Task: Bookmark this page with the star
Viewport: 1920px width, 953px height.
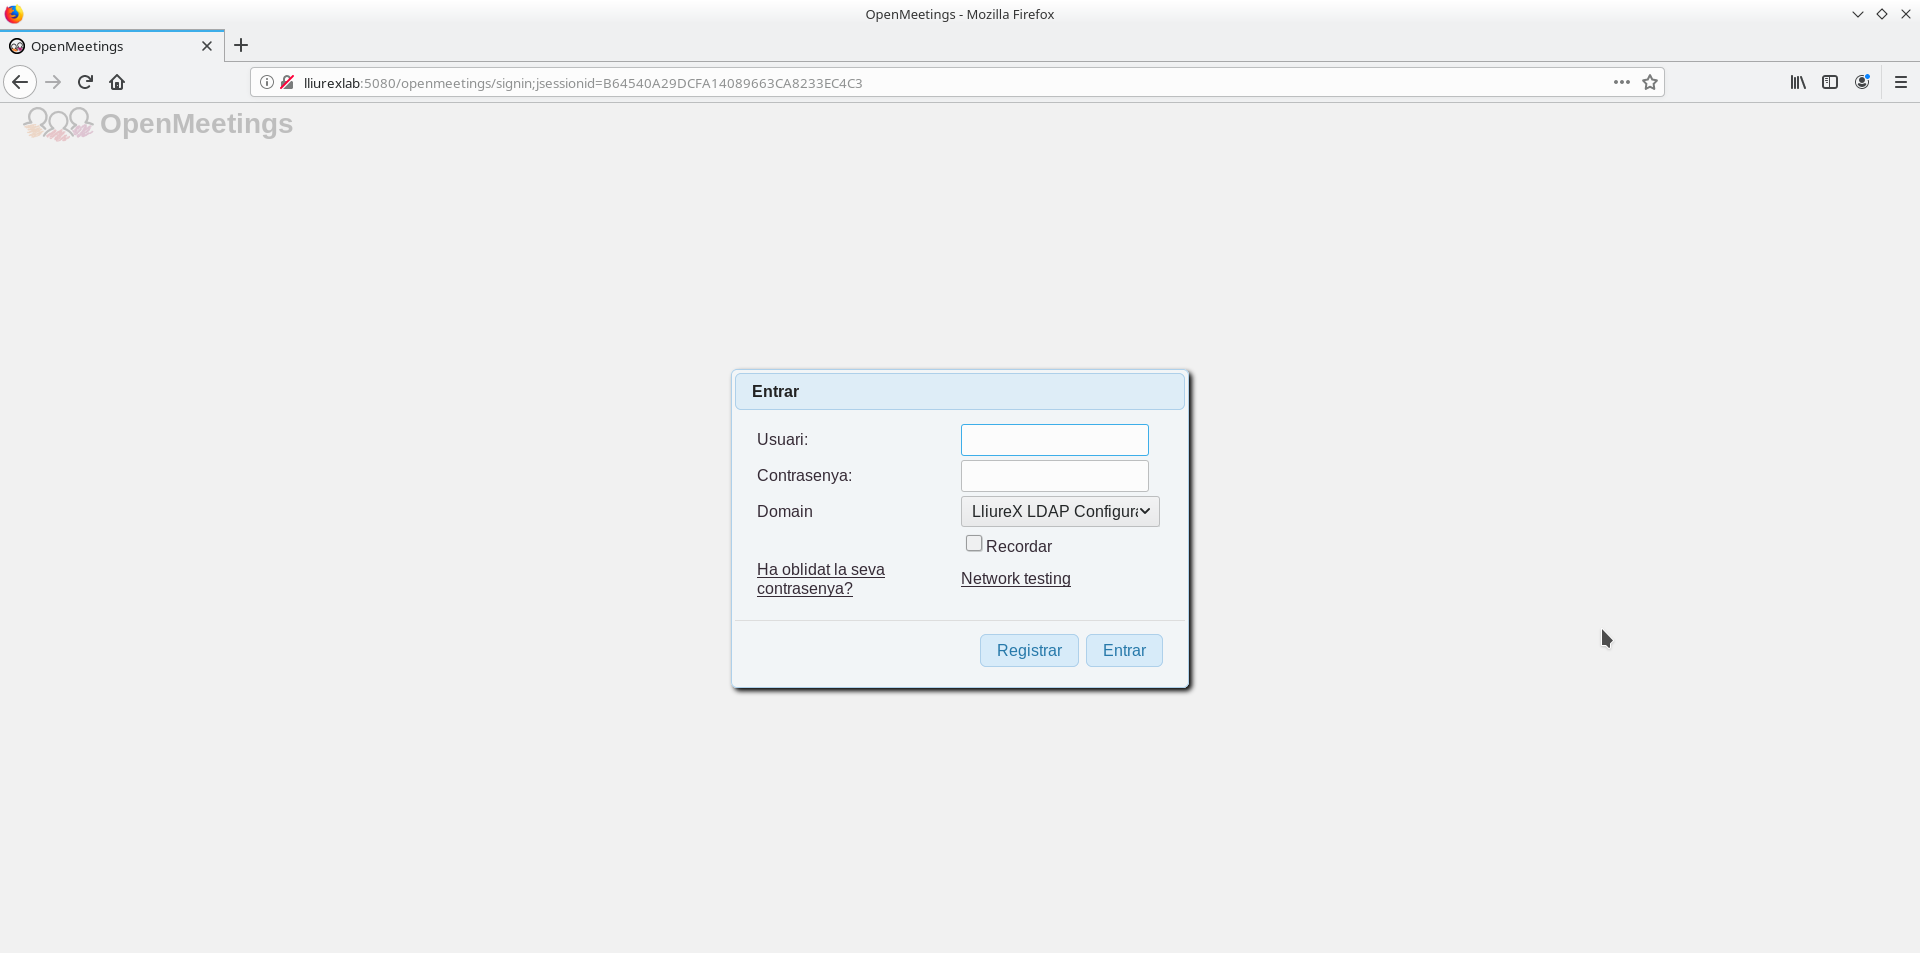Action: coord(1650,82)
